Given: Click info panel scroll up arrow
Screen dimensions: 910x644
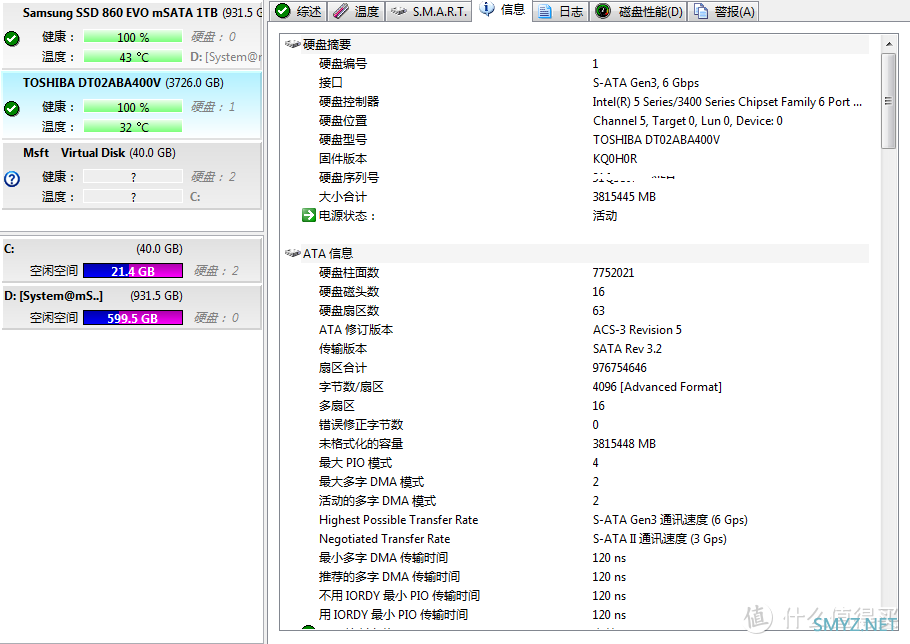Looking at the screenshot, I should 889,44.
